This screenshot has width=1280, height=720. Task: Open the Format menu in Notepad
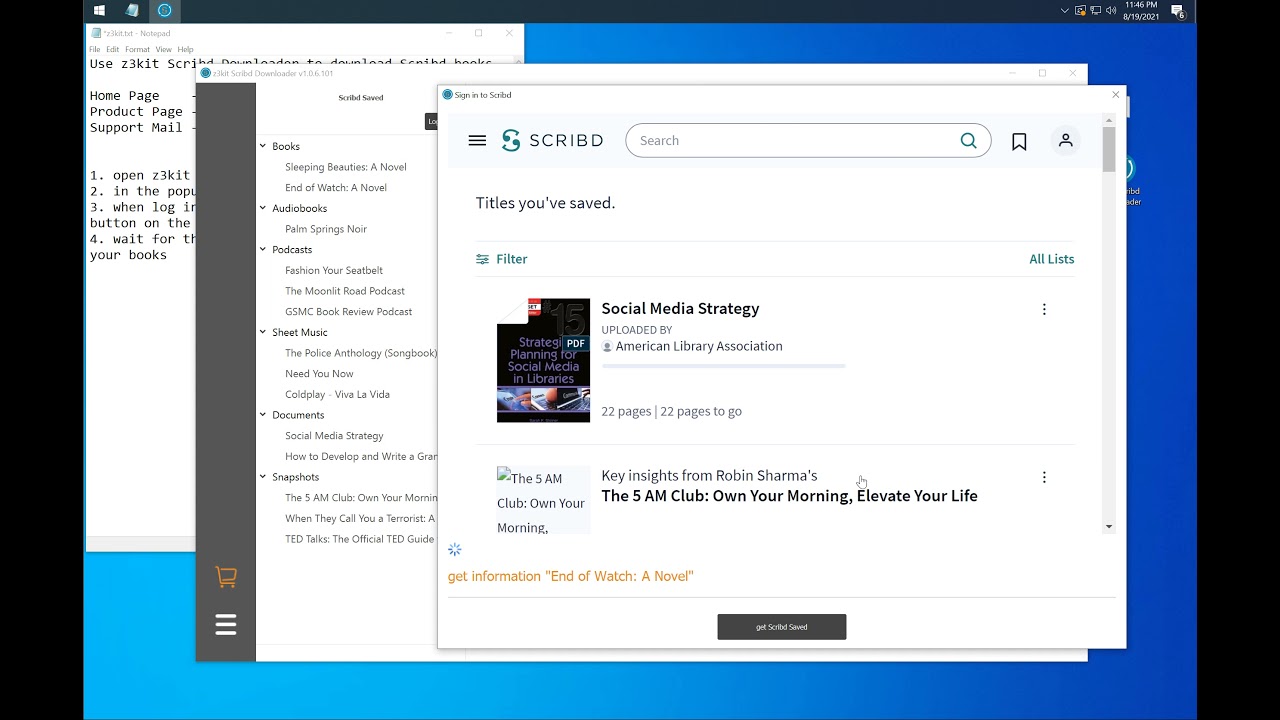(x=138, y=49)
